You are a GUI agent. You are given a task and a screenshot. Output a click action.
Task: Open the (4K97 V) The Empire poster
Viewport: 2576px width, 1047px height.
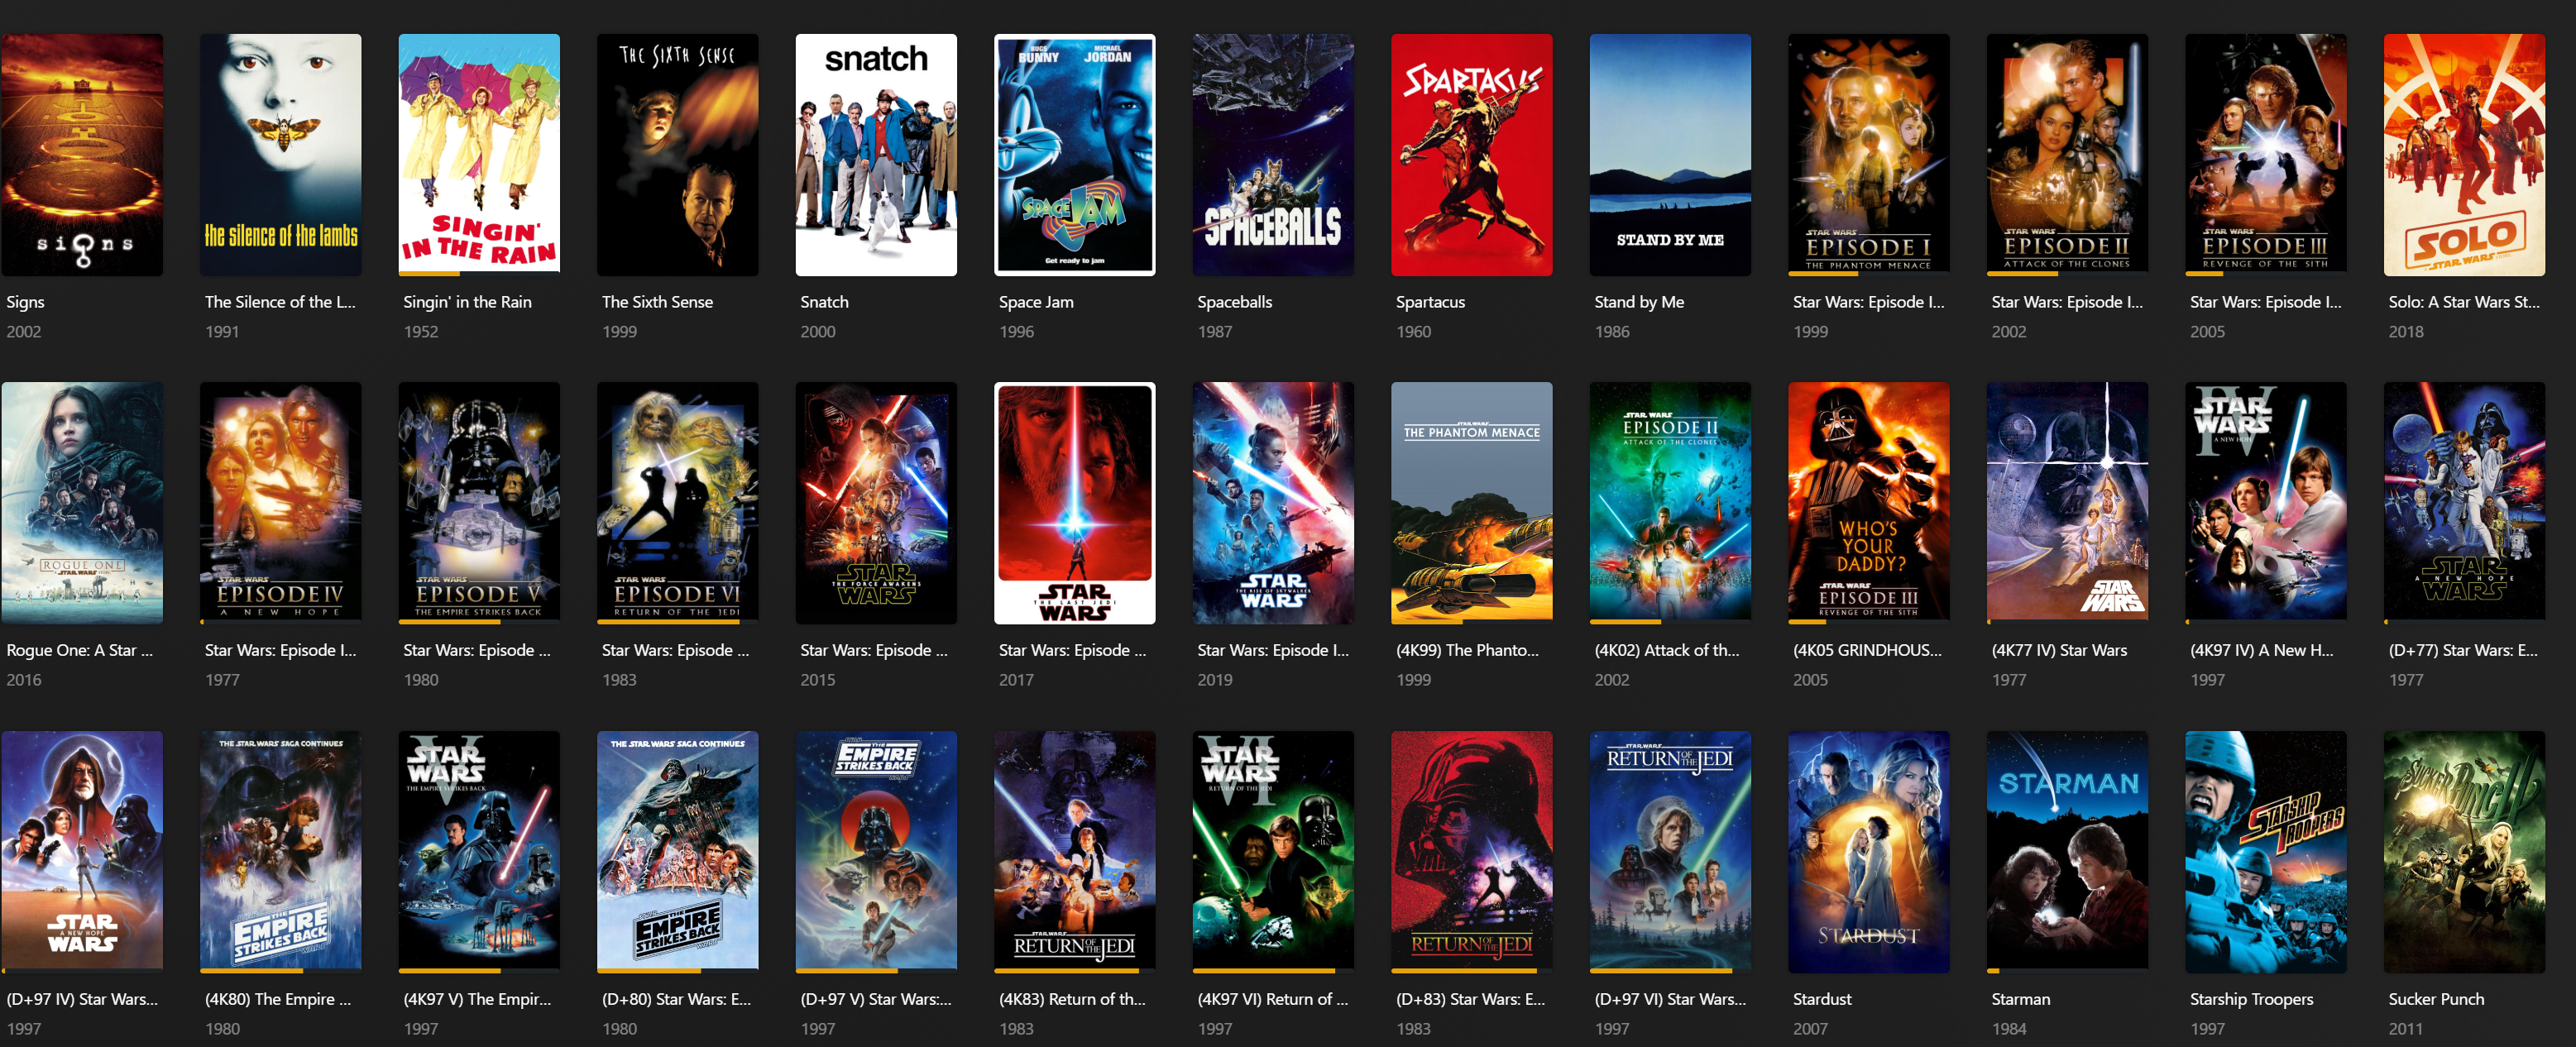(x=479, y=852)
